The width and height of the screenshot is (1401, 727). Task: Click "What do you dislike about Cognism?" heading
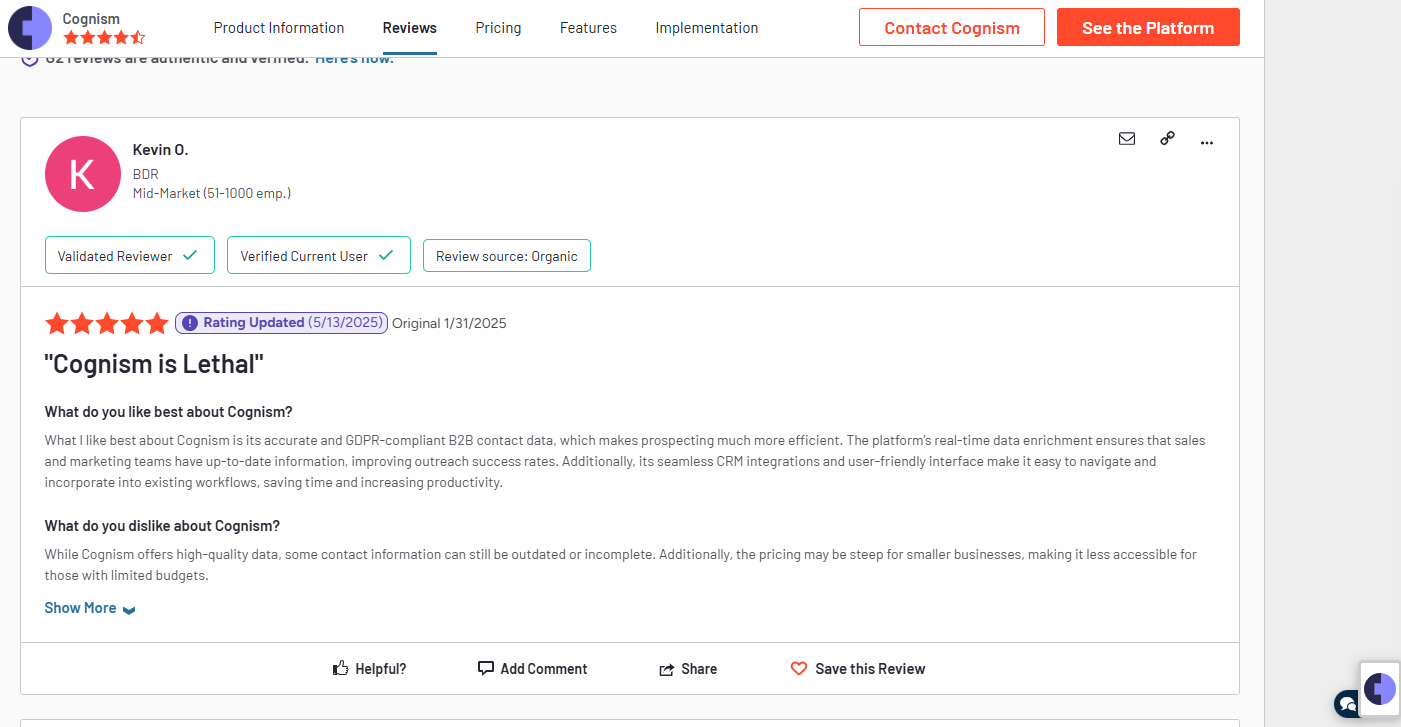click(x=162, y=526)
